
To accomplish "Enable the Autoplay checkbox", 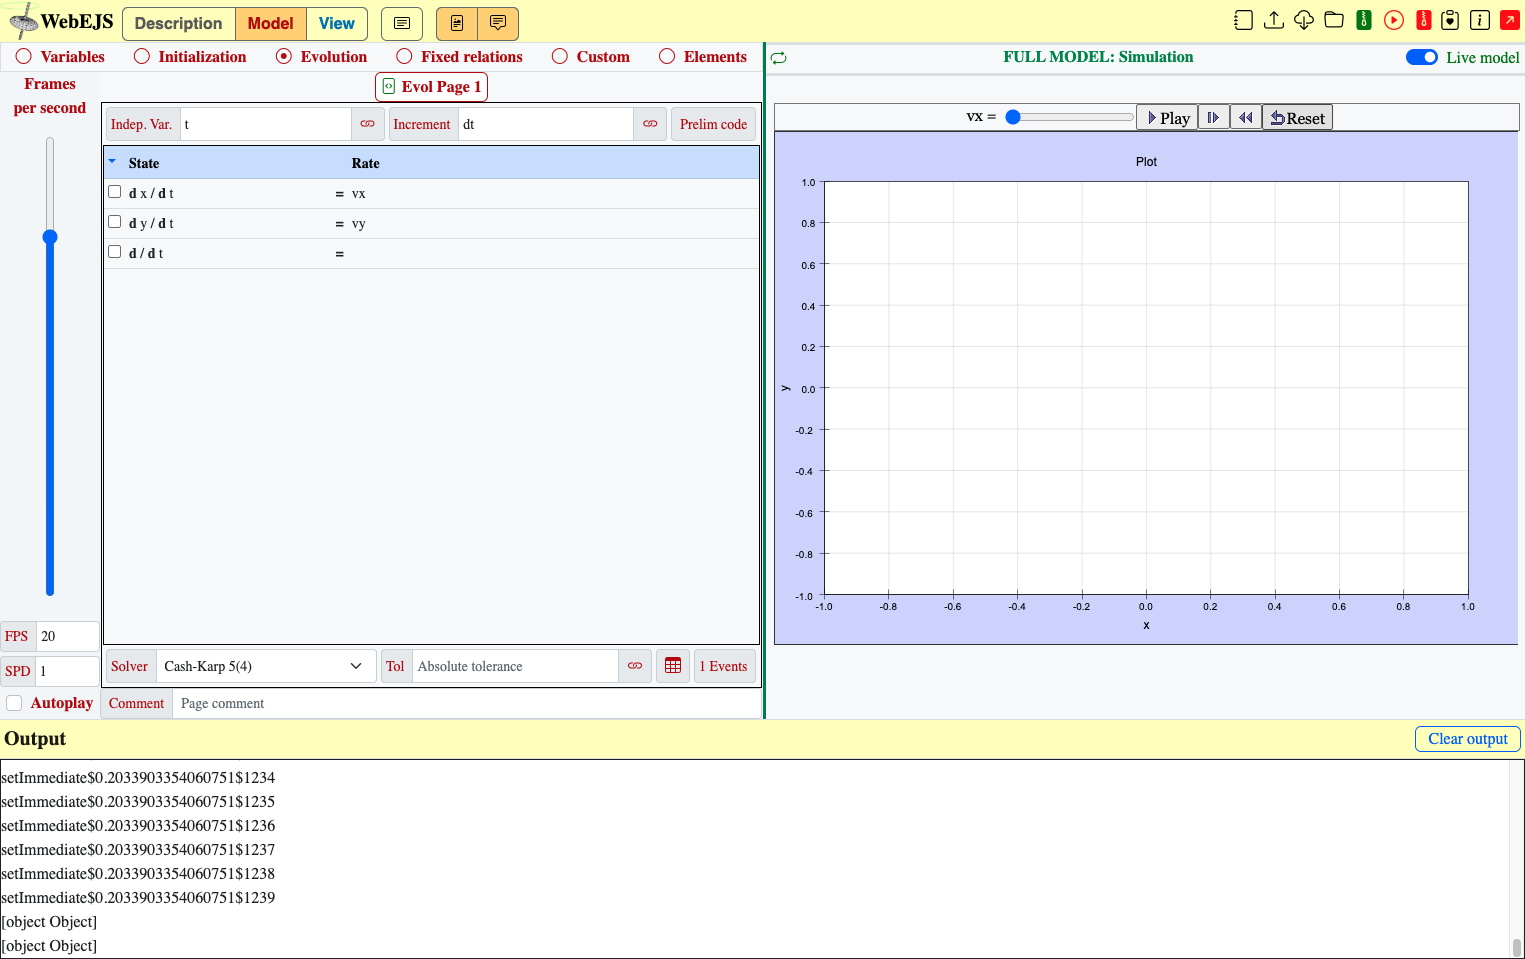I will (14, 703).
